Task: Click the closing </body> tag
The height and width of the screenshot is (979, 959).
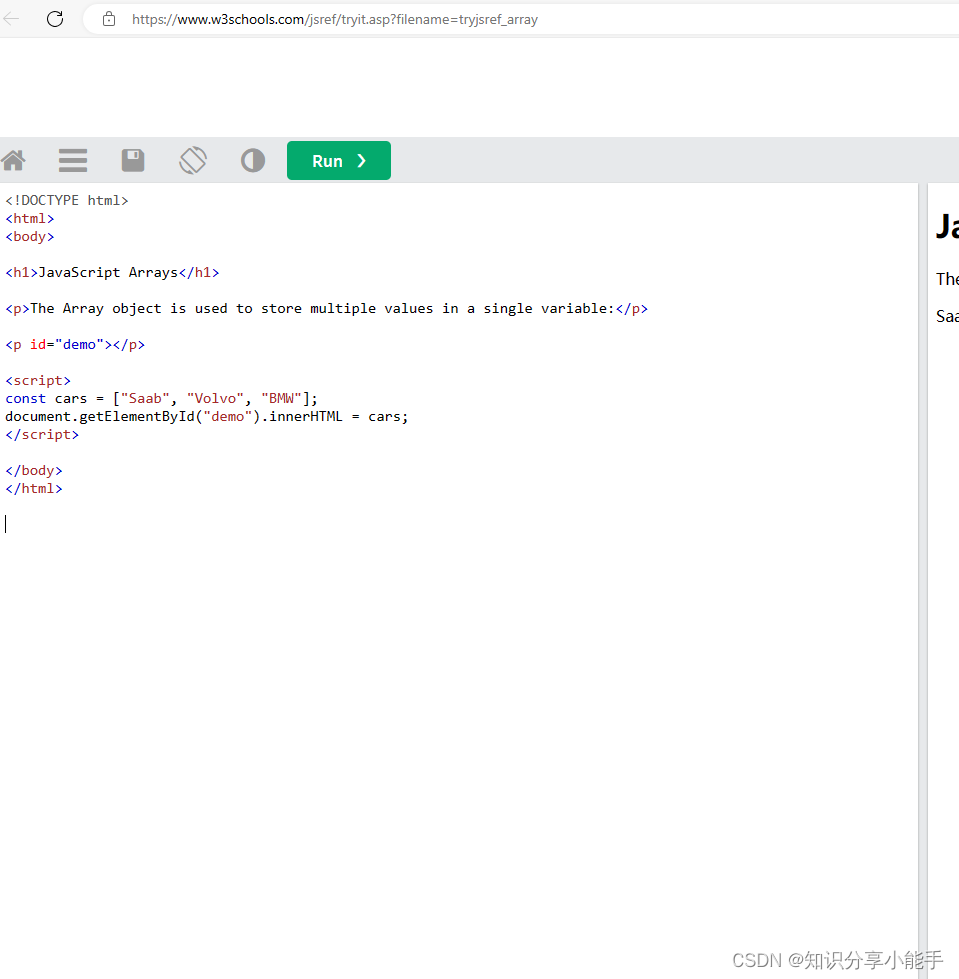Action: click(x=34, y=471)
